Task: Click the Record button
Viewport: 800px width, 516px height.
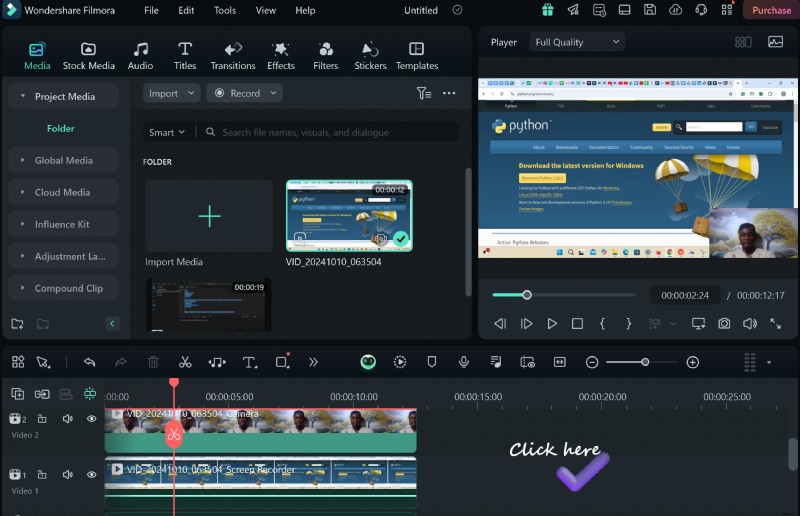Action: pyautogui.click(x=244, y=93)
